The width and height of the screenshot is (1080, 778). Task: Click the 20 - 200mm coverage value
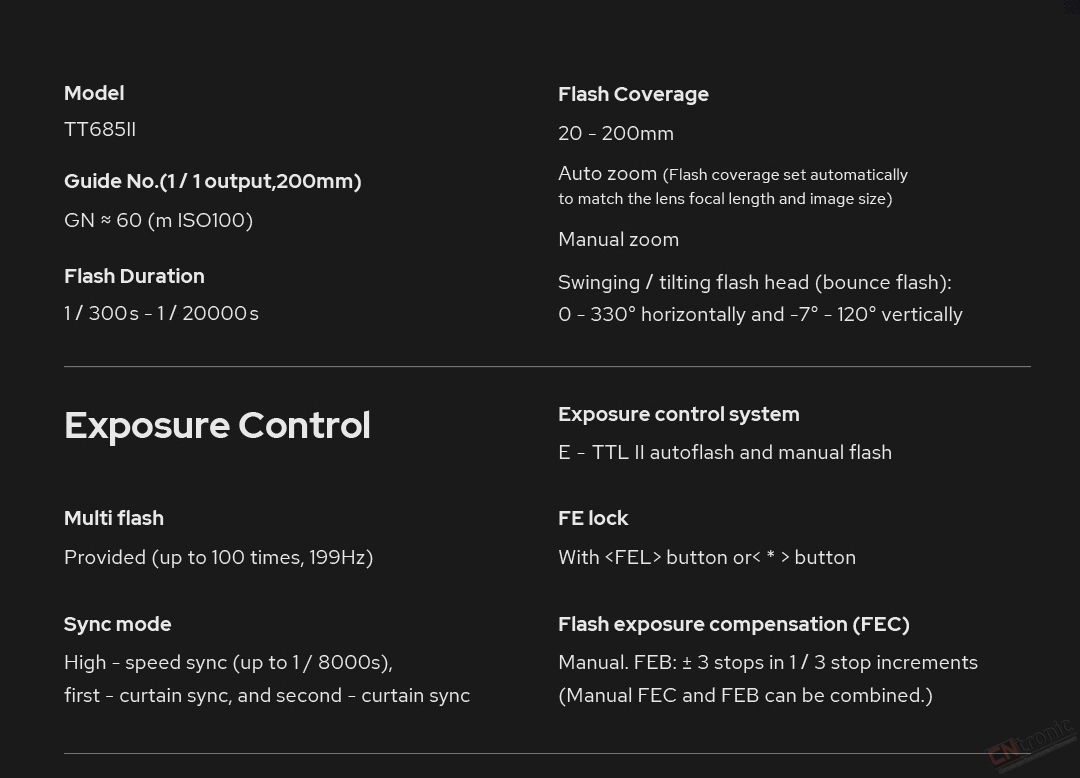click(x=616, y=134)
